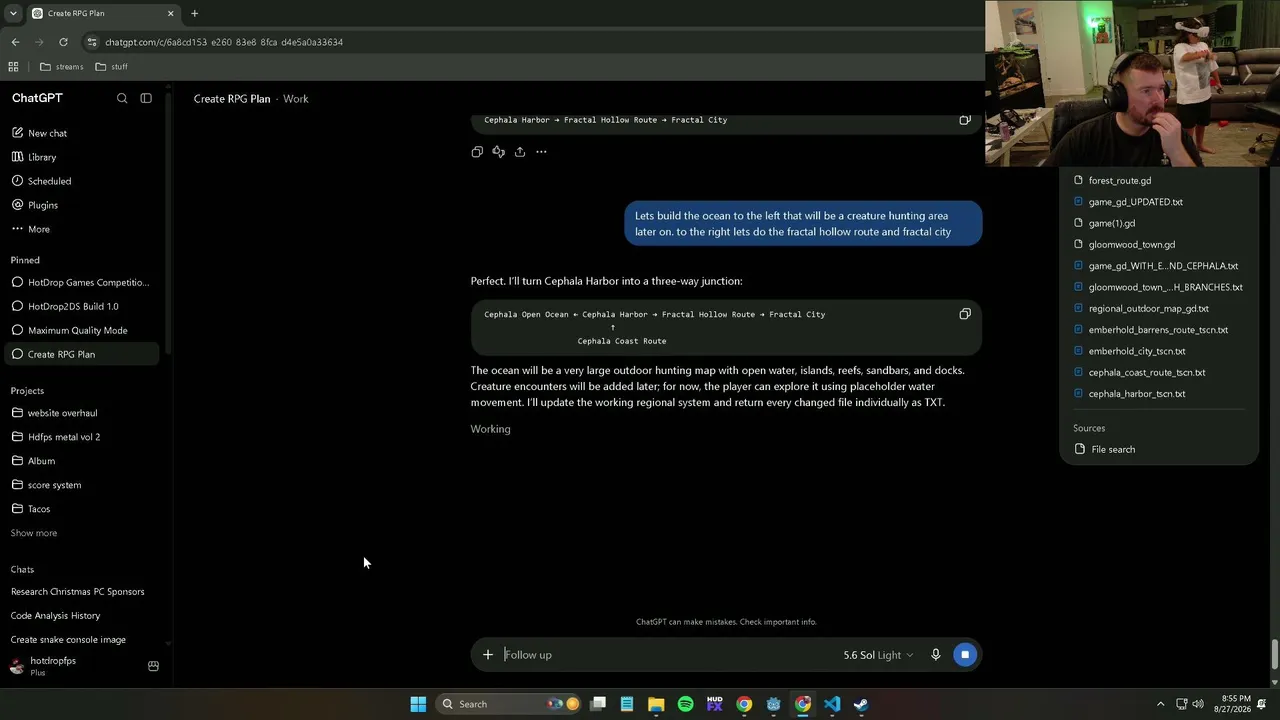Start a New chat
This screenshot has width=1280, height=720.
tap(82, 133)
